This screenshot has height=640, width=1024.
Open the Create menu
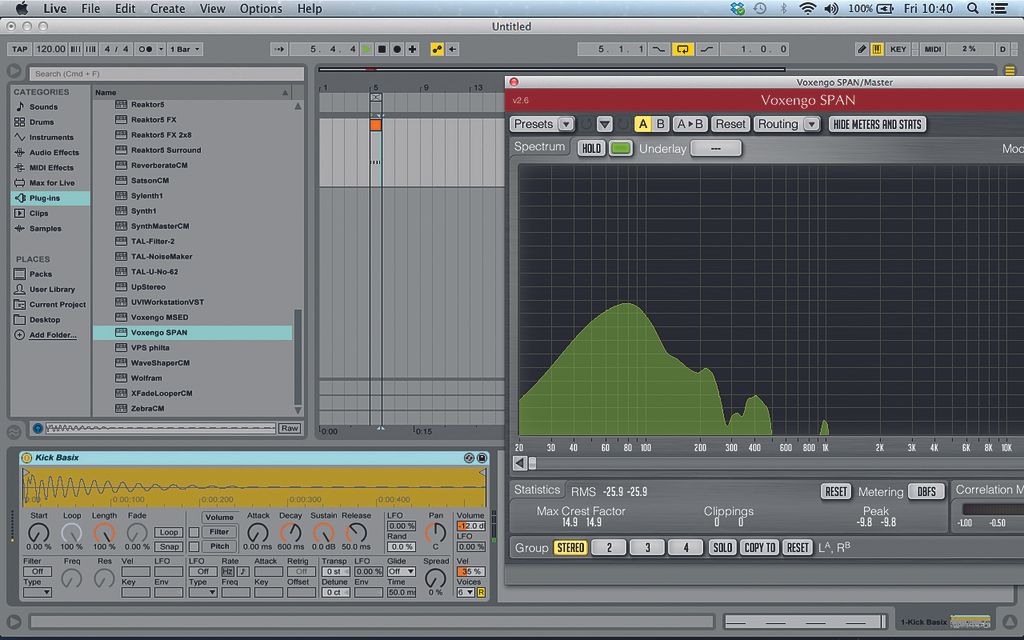pyautogui.click(x=167, y=9)
